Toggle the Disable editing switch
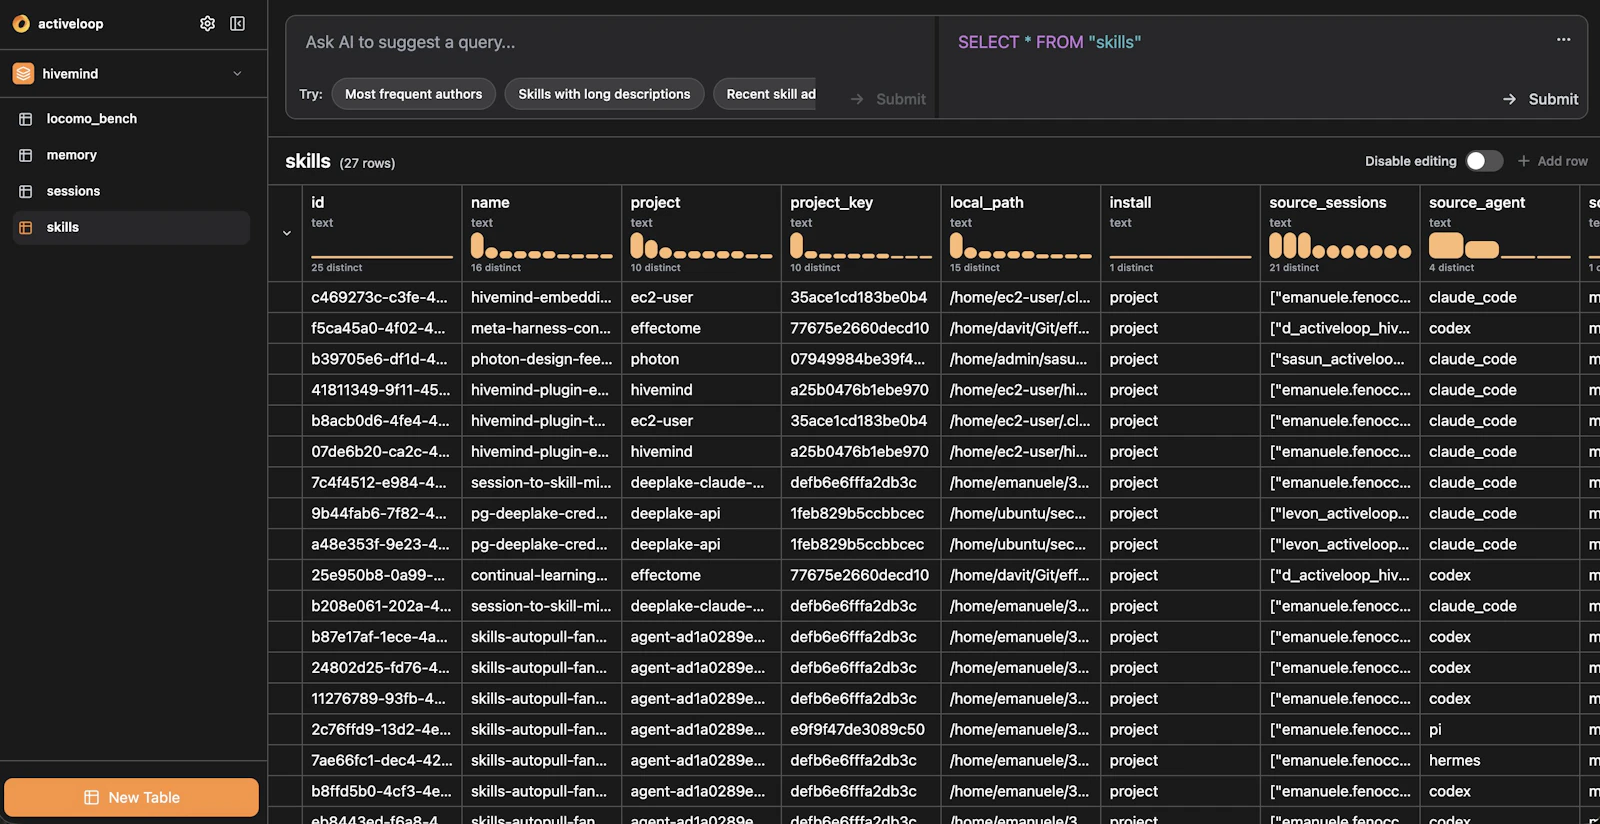1600x824 pixels. [x=1484, y=161]
